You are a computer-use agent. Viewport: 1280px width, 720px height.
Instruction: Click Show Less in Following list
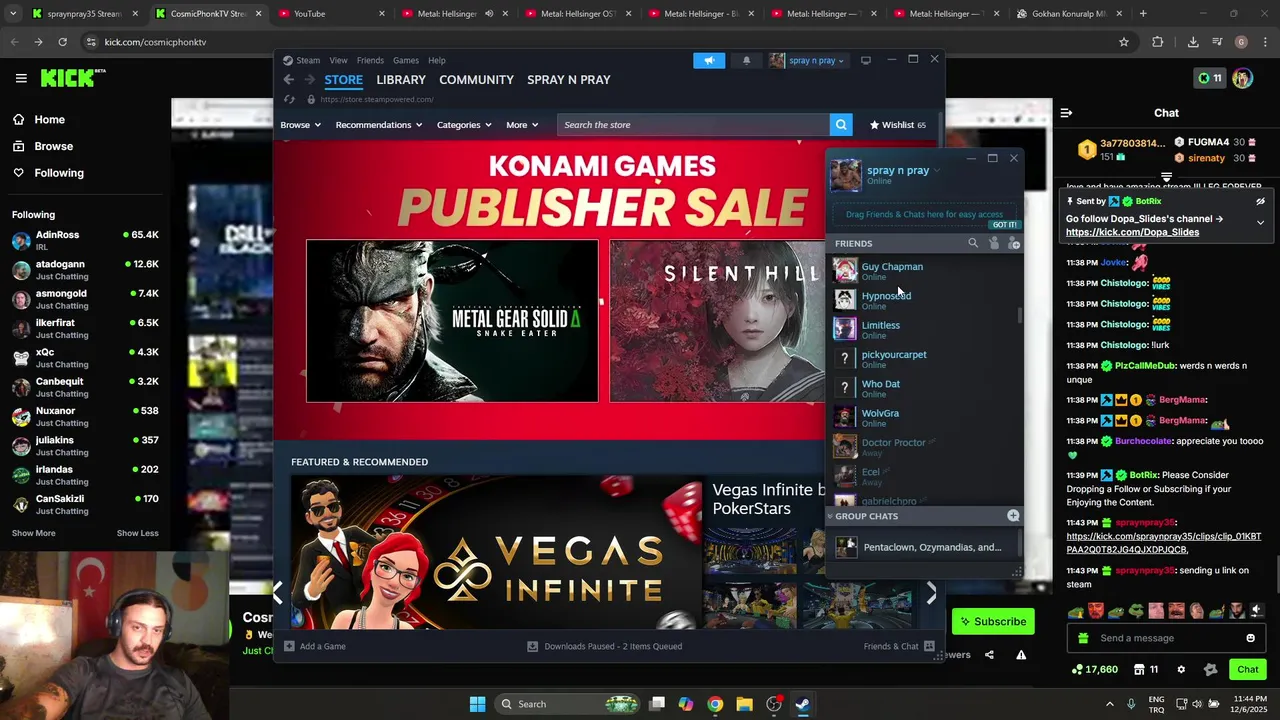tap(138, 533)
